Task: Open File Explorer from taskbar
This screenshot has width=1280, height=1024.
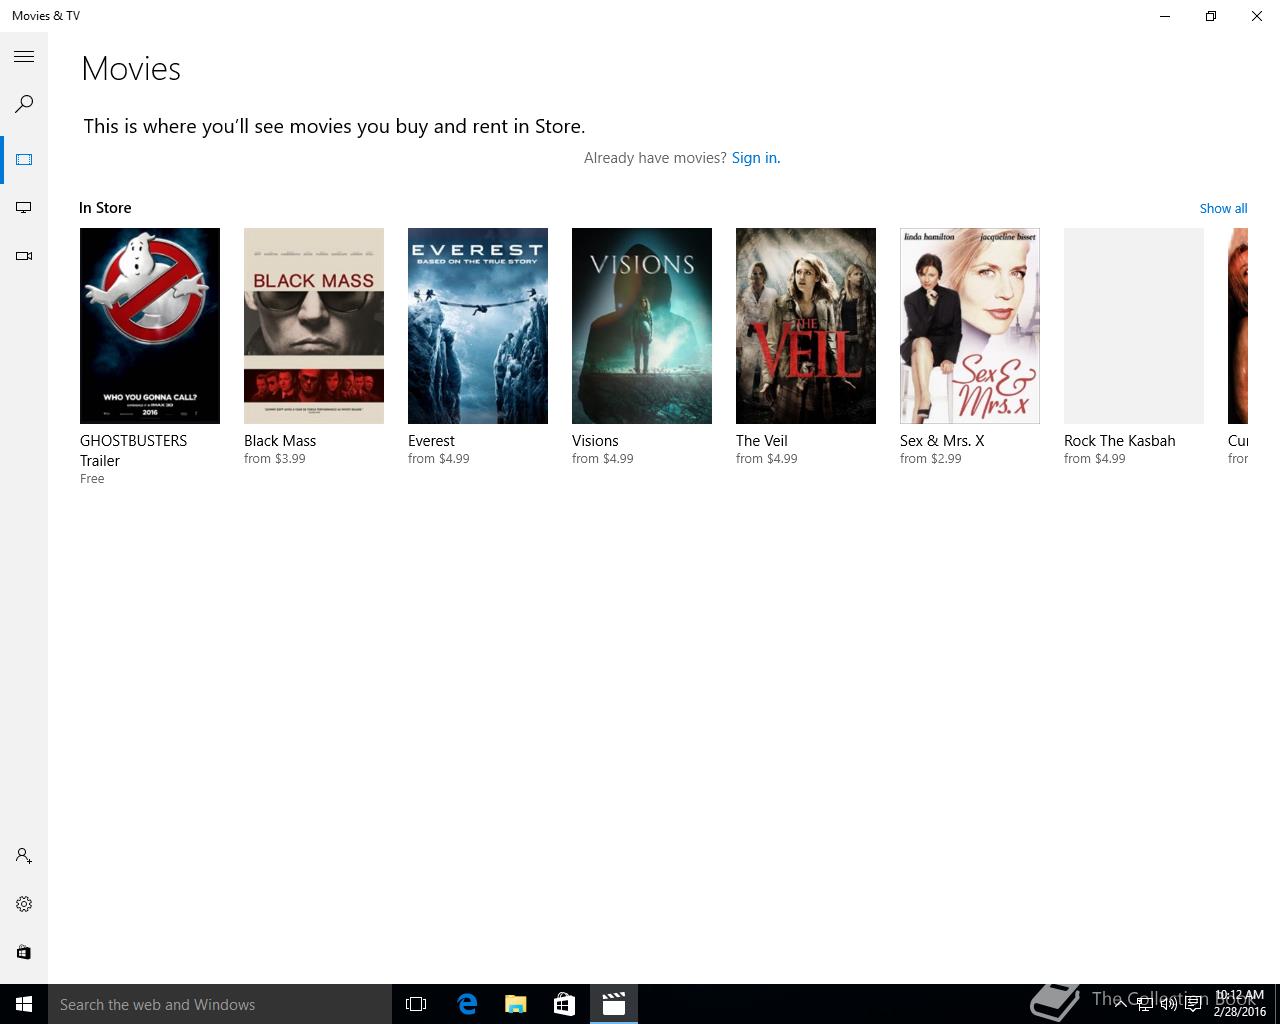Action: click(x=516, y=1004)
